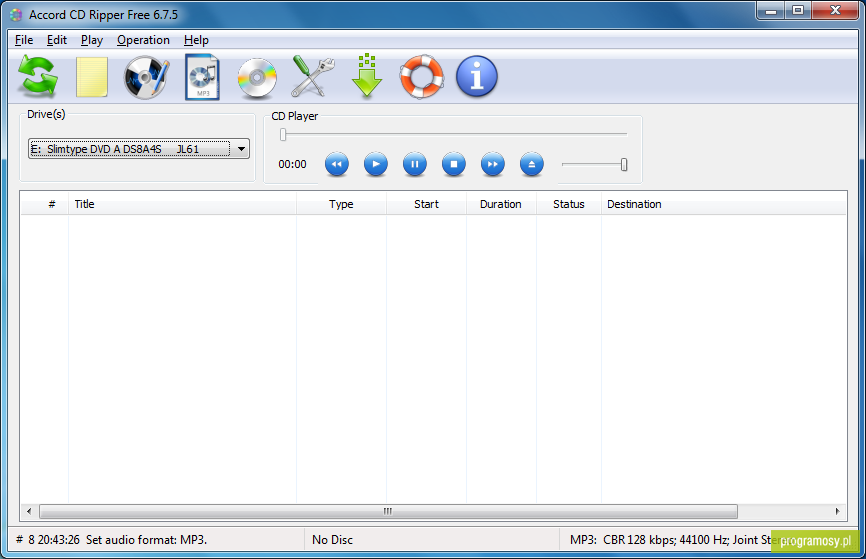This screenshot has width=866, height=559.
Task: Click the 'No Disc' status bar text
Action: [332, 540]
